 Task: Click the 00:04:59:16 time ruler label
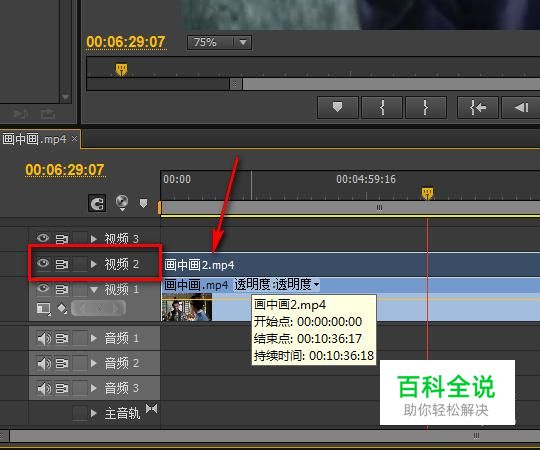(x=366, y=179)
